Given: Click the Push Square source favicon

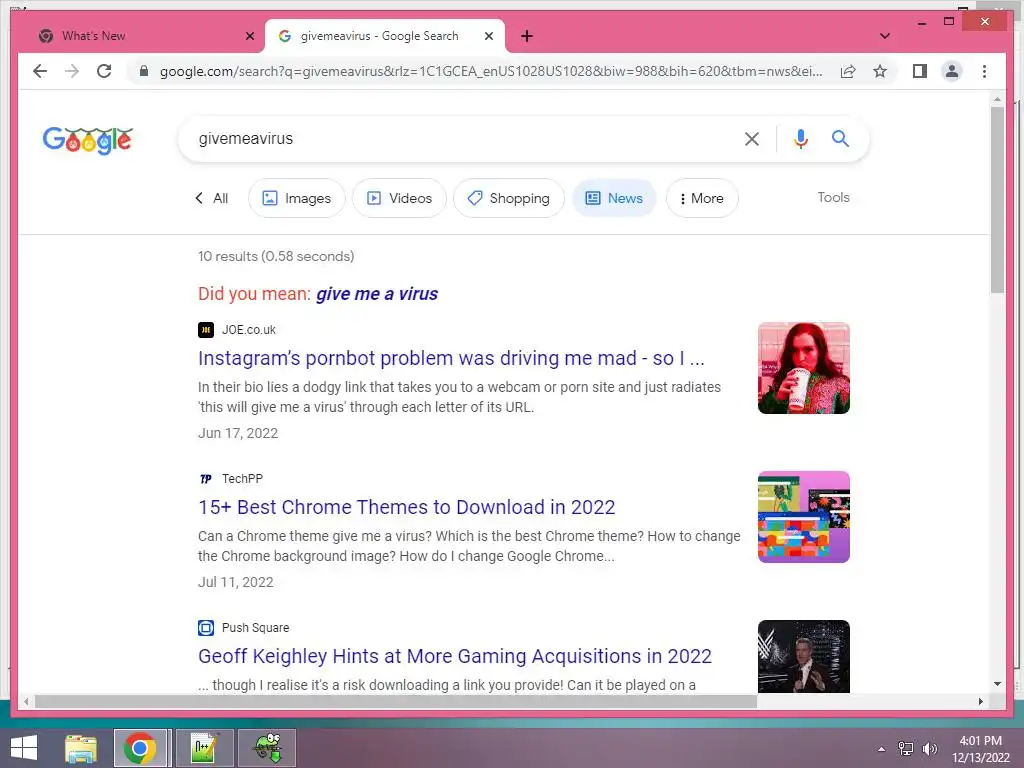Looking at the screenshot, I should 206,628.
